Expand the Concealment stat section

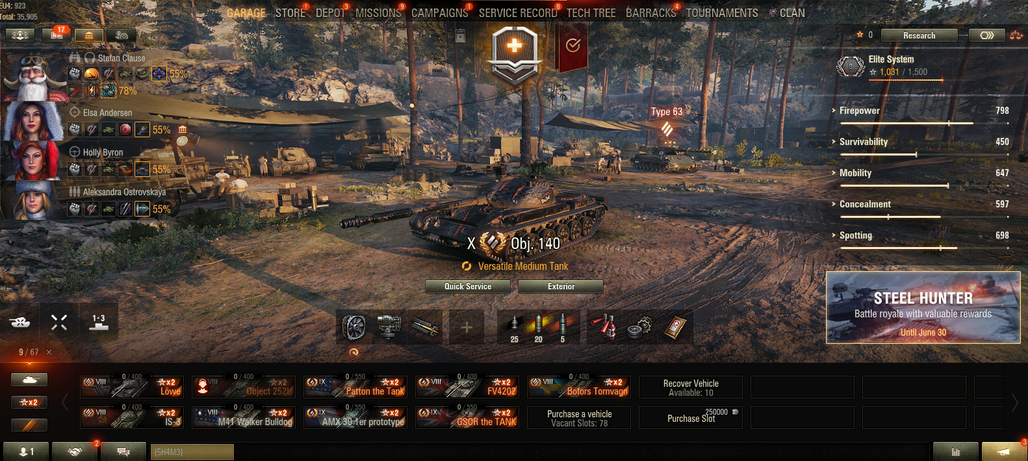coord(924,205)
